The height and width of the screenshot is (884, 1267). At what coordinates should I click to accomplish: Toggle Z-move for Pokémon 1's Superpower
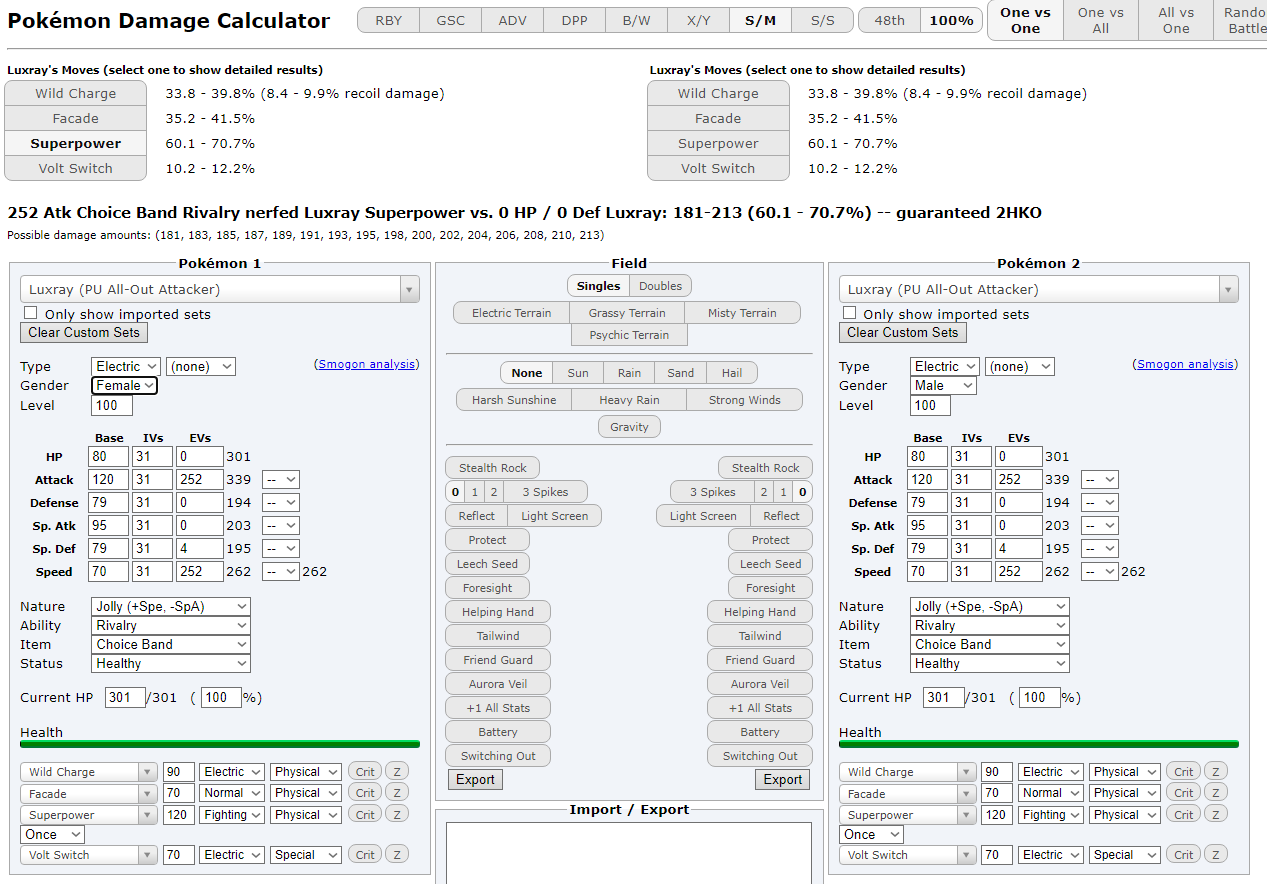(x=397, y=815)
